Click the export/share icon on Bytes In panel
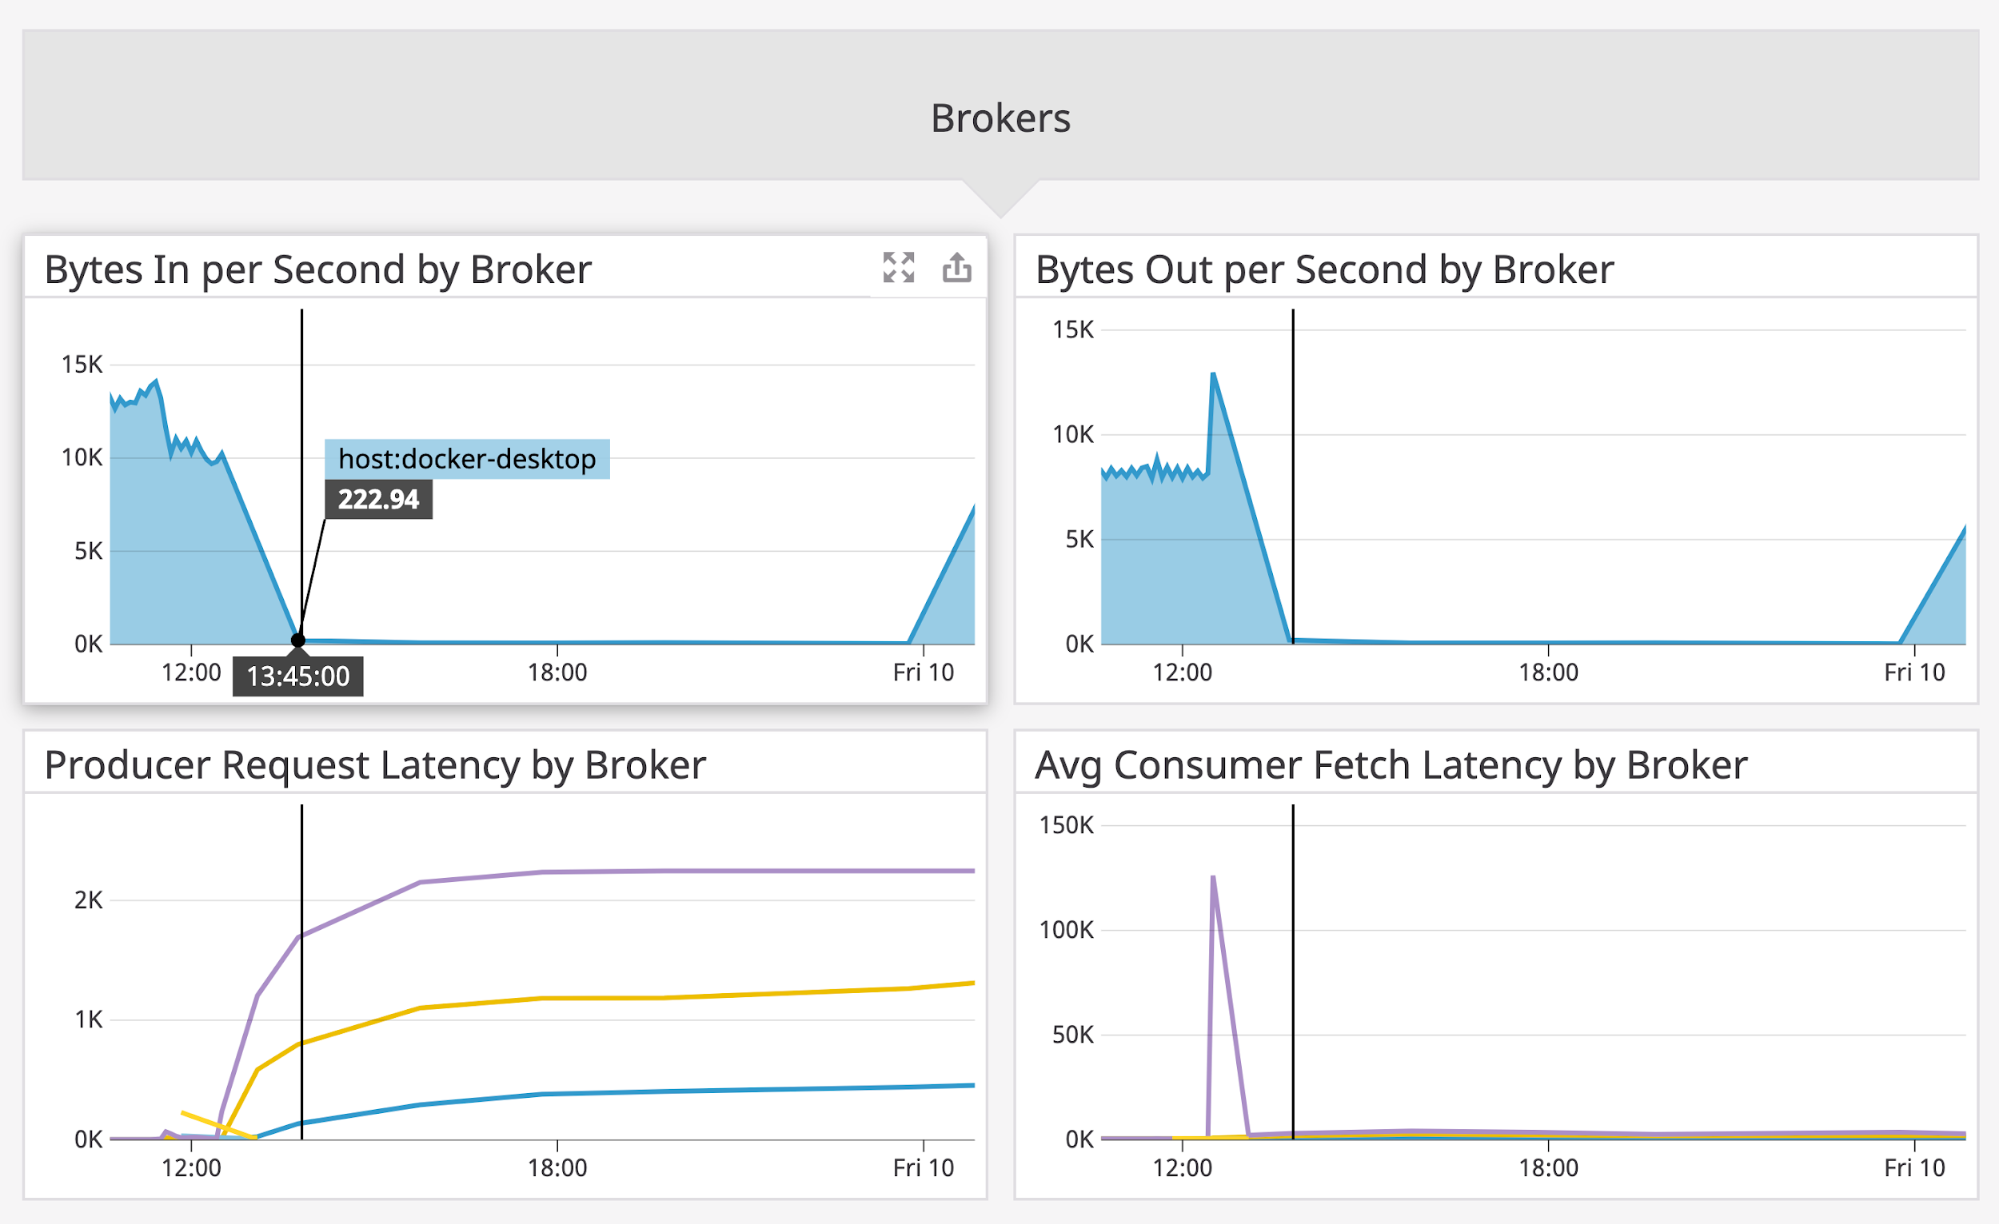The image size is (1999, 1225). (x=957, y=268)
